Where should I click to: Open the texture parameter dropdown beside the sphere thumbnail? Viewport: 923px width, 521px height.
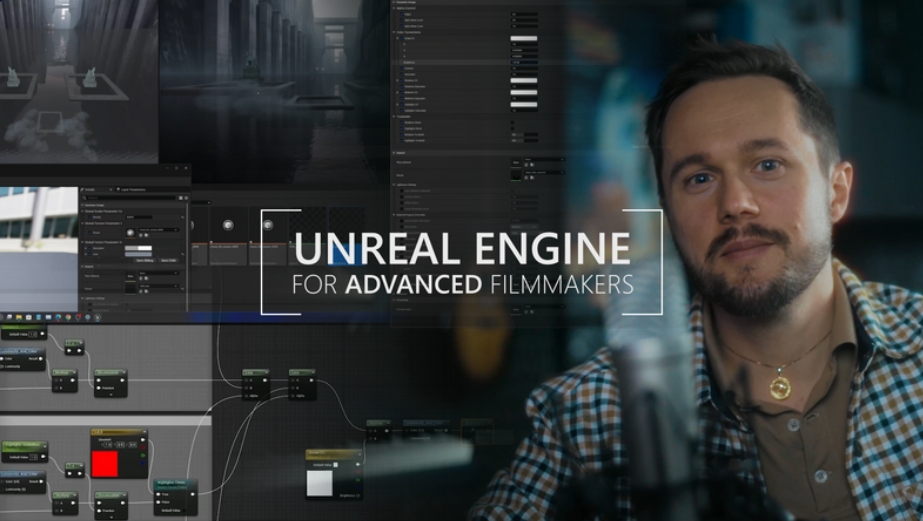click(158, 230)
